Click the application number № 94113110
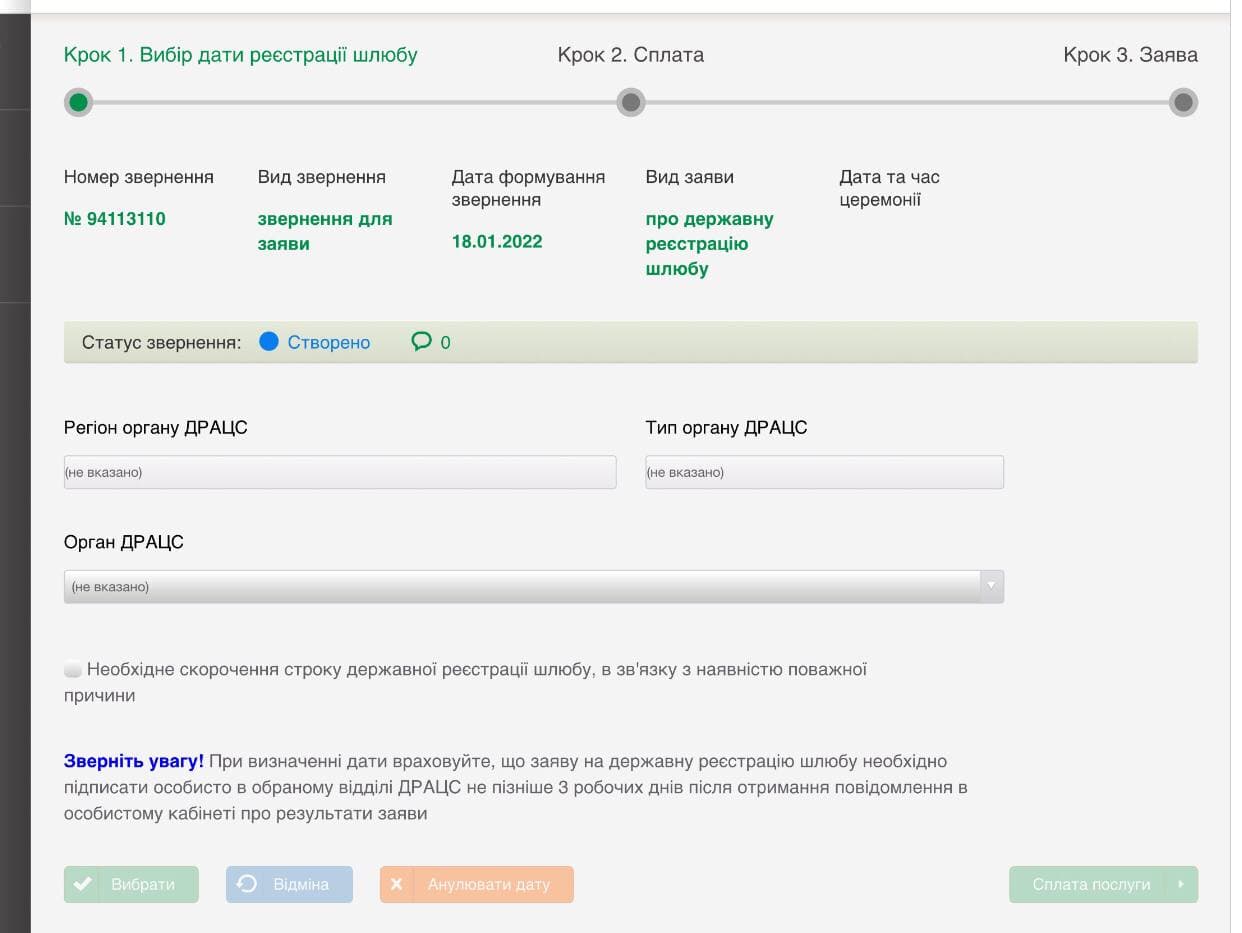Image resolution: width=1242 pixels, height=933 pixels. coord(114,219)
